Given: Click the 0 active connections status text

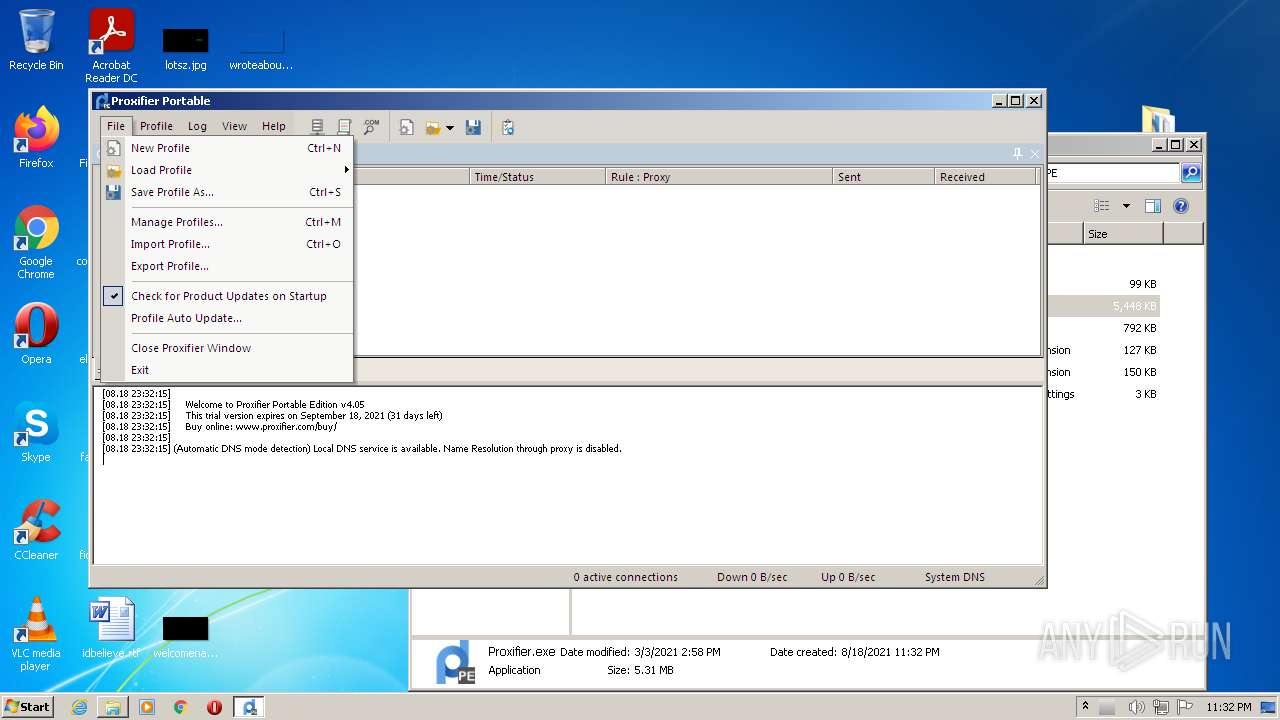Looking at the screenshot, I should pyautogui.click(x=625, y=577).
